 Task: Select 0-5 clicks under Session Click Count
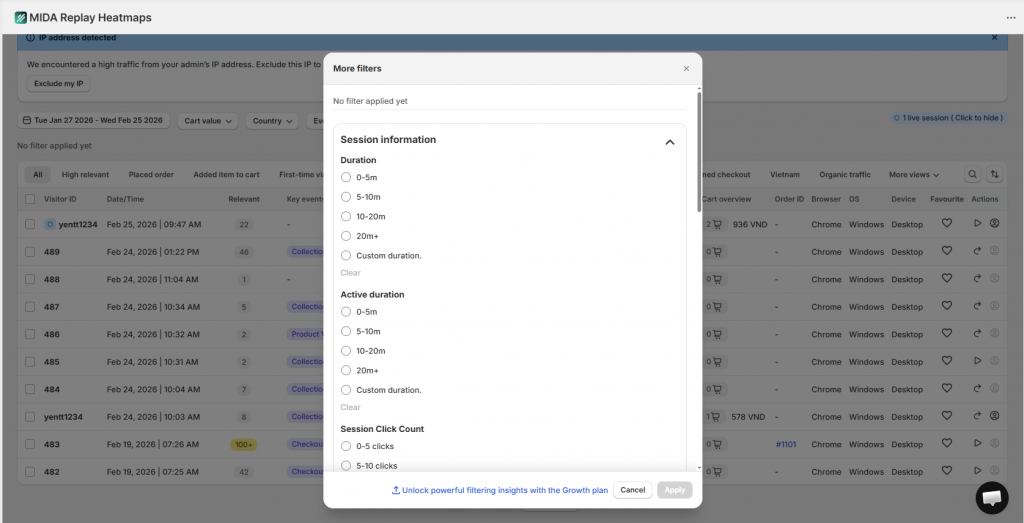click(x=346, y=446)
